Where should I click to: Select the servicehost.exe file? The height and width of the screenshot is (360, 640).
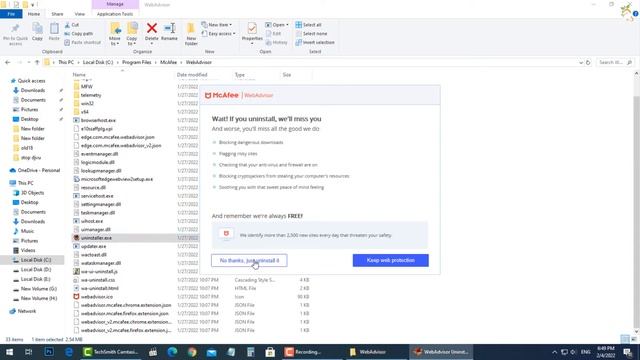tap(97, 196)
